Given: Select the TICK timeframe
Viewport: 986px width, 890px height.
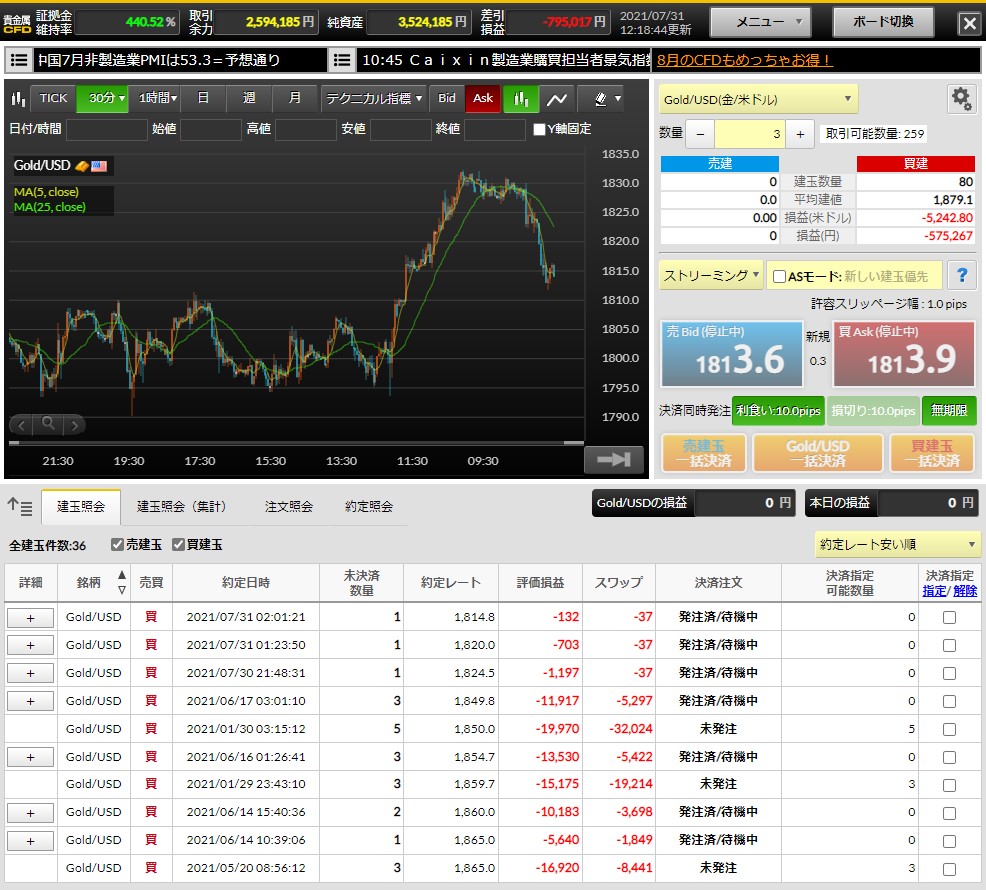Looking at the screenshot, I should pyautogui.click(x=53, y=99).
